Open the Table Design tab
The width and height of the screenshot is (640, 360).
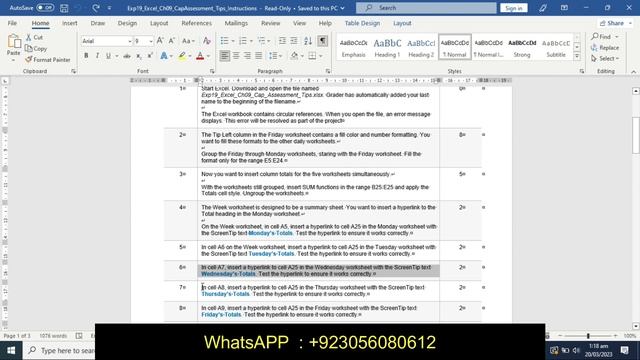[362, 23]
